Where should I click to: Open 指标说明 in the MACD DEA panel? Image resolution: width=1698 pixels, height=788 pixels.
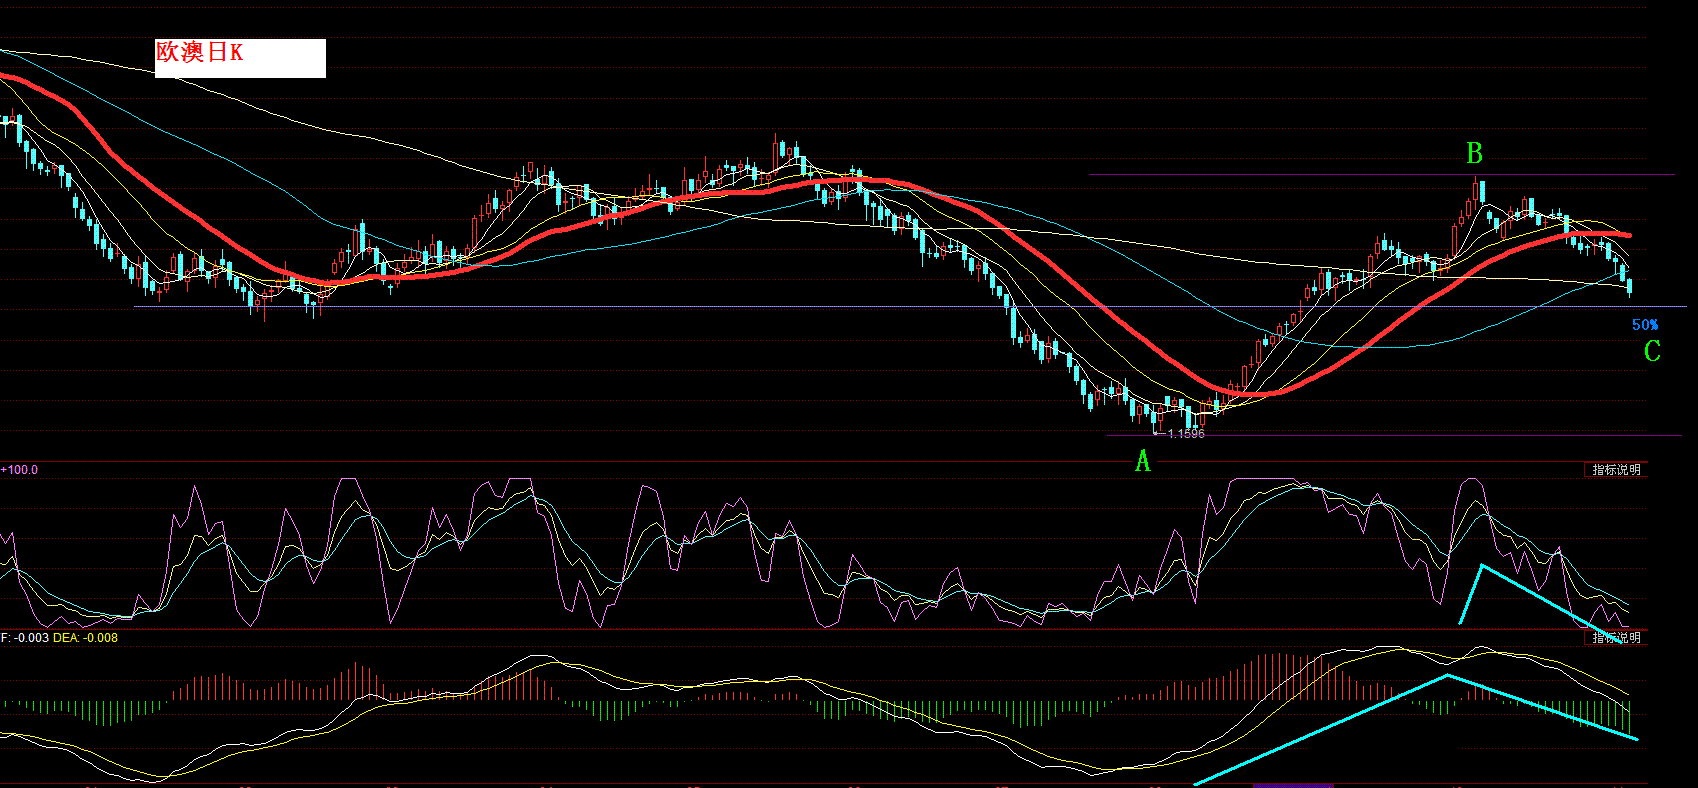tap(1615, 637)
